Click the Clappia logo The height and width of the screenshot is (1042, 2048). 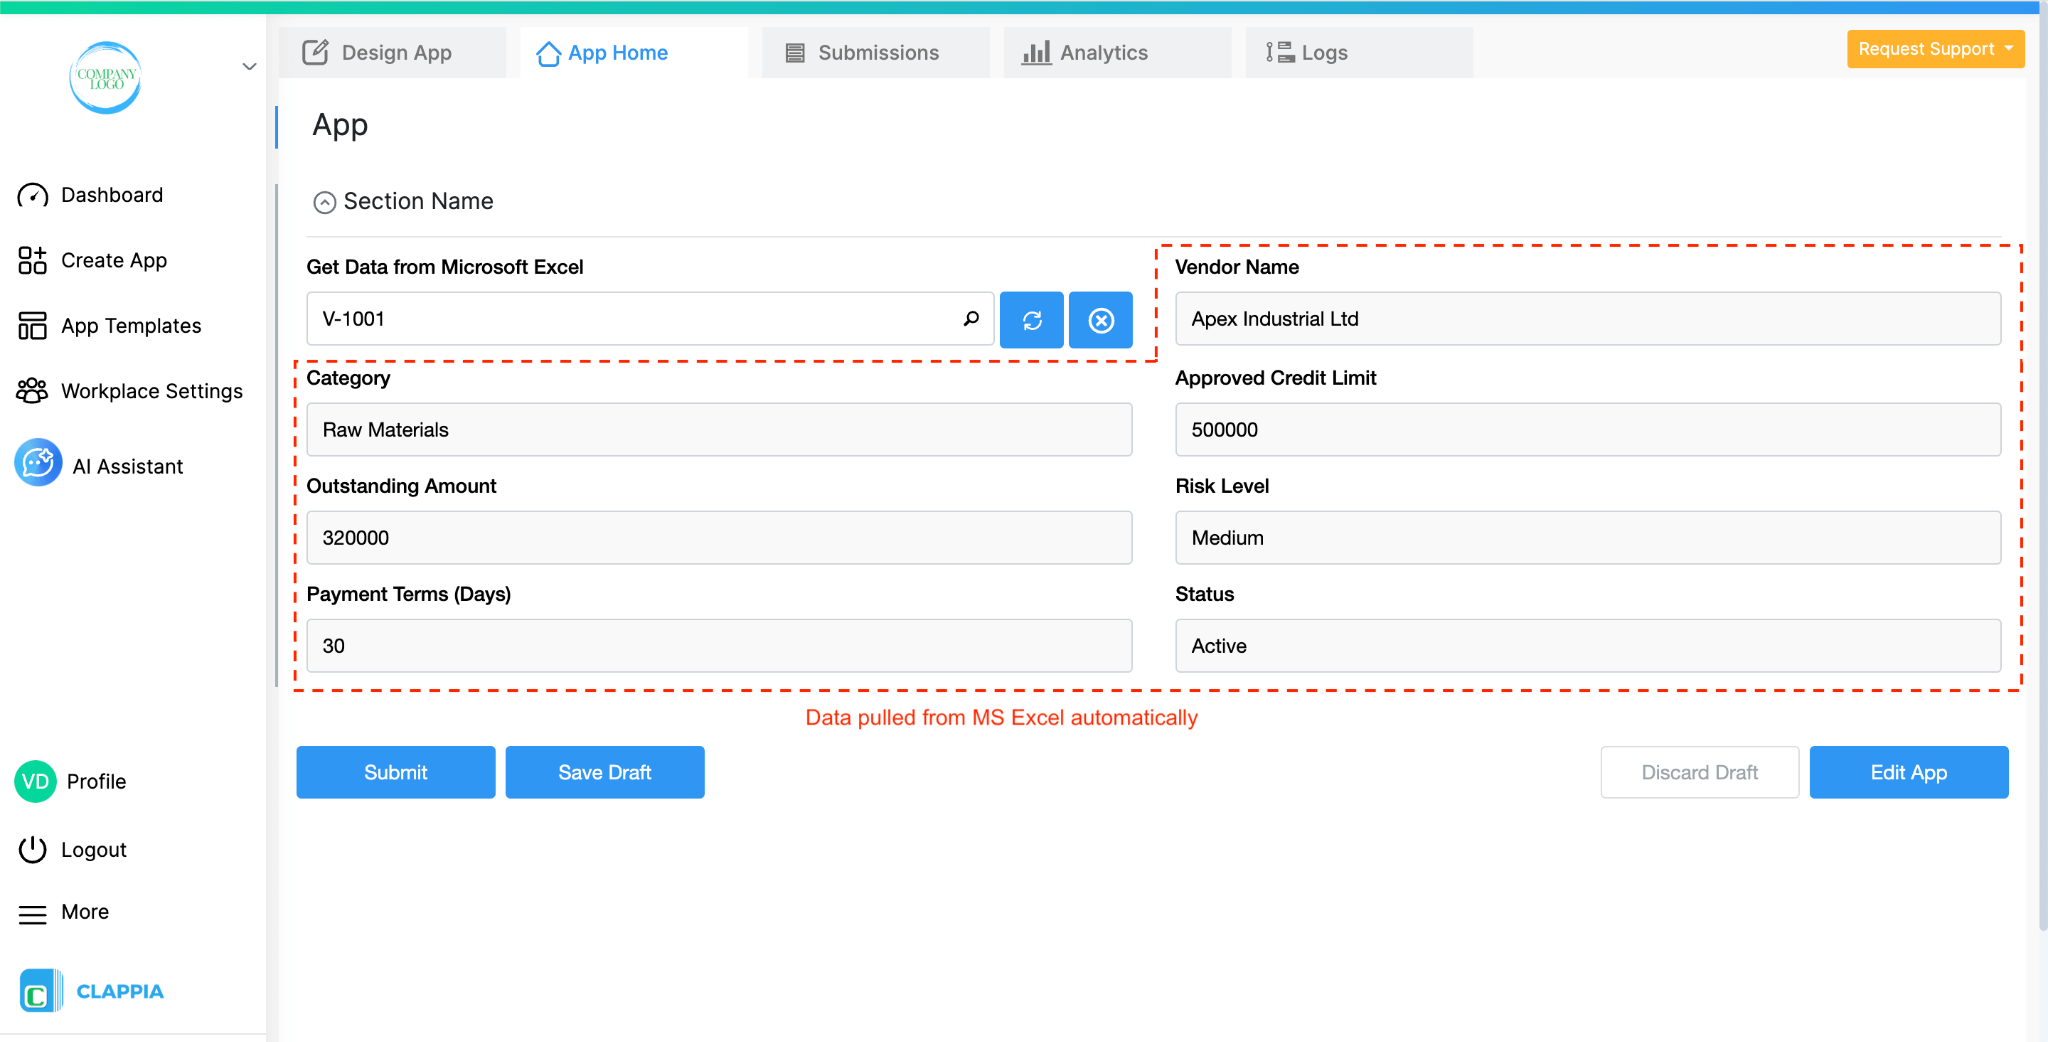point(91,990)
